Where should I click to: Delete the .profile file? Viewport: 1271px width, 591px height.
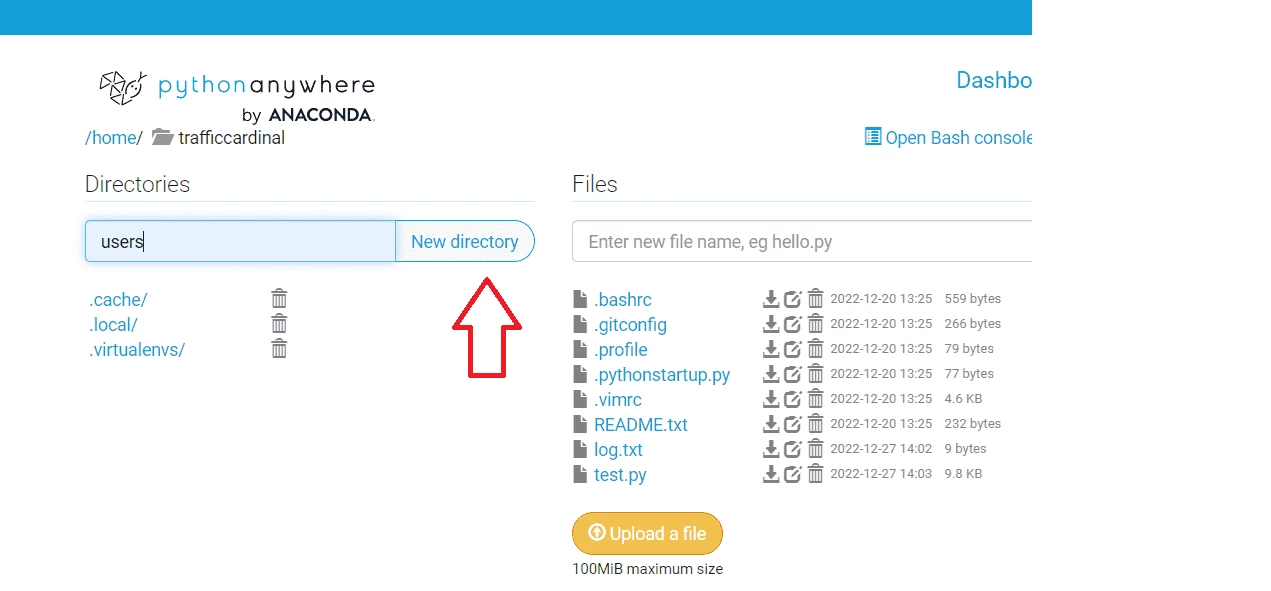816,349
